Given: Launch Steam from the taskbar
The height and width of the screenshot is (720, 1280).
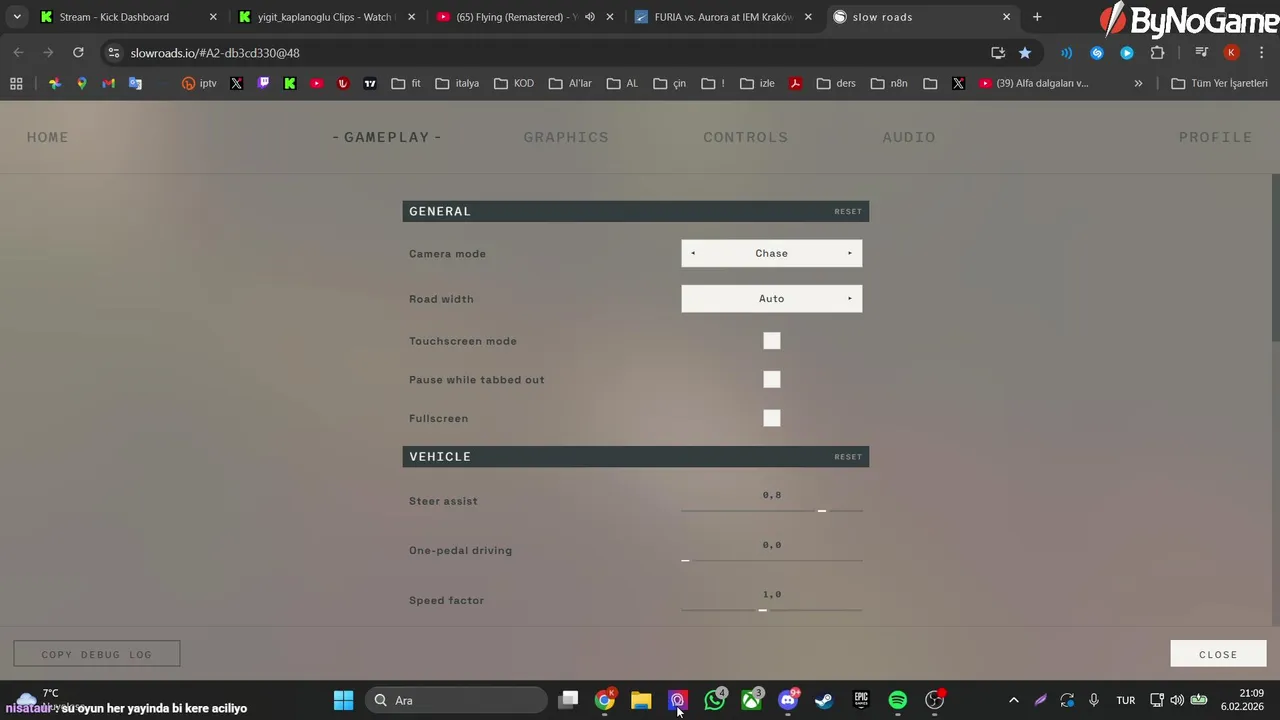Looking at the screenshot, I should 824,700.
